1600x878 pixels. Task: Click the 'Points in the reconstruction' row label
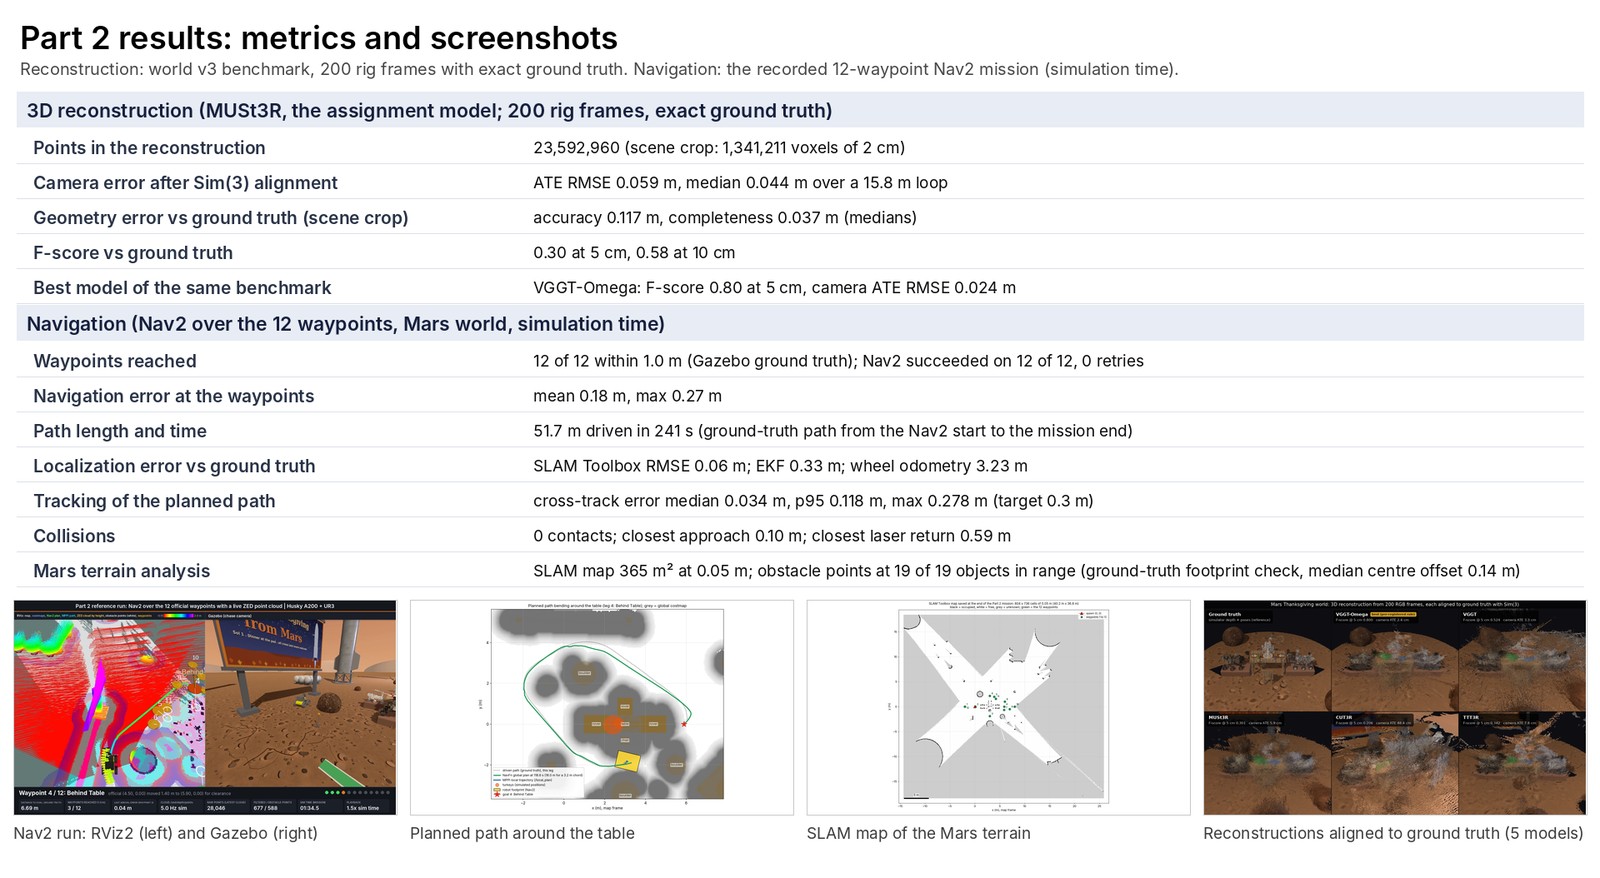tap(149, 148)
